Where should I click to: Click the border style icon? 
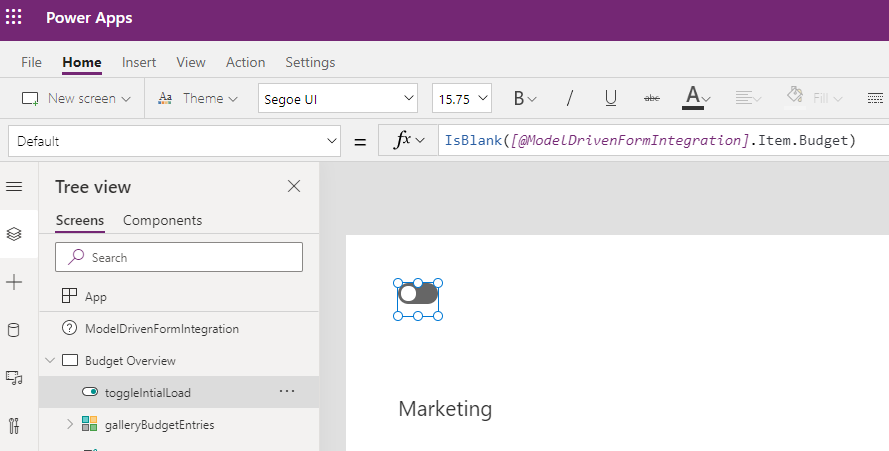[x=875, y=99]
